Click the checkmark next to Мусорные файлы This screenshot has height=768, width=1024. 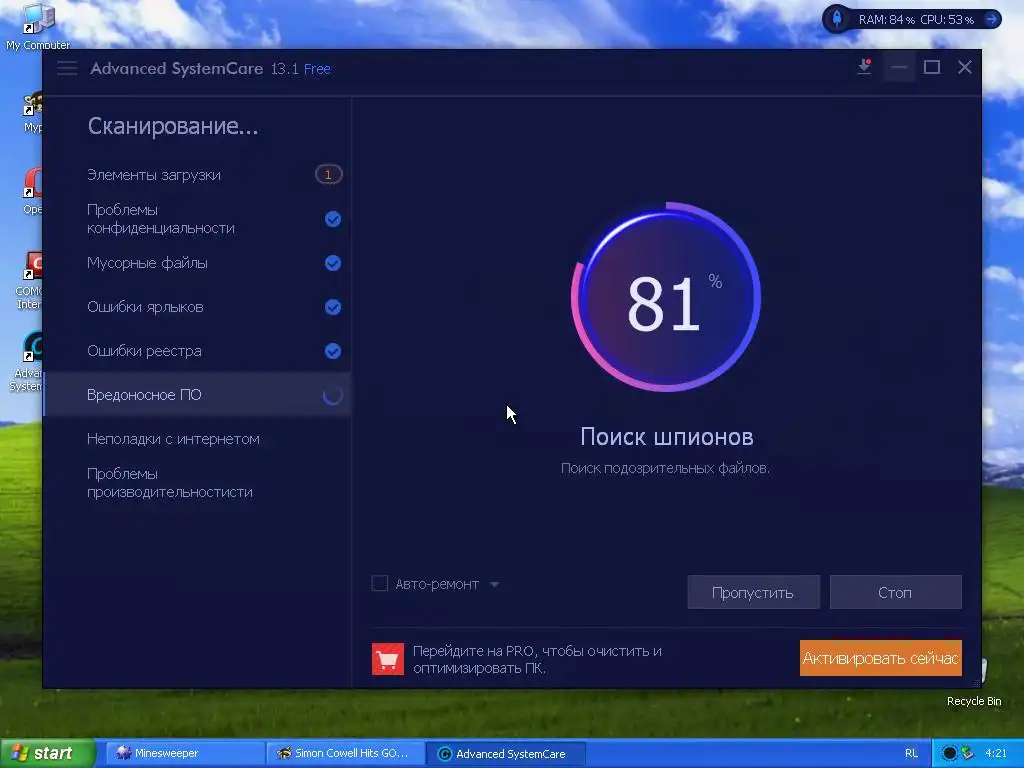(333, 263)
